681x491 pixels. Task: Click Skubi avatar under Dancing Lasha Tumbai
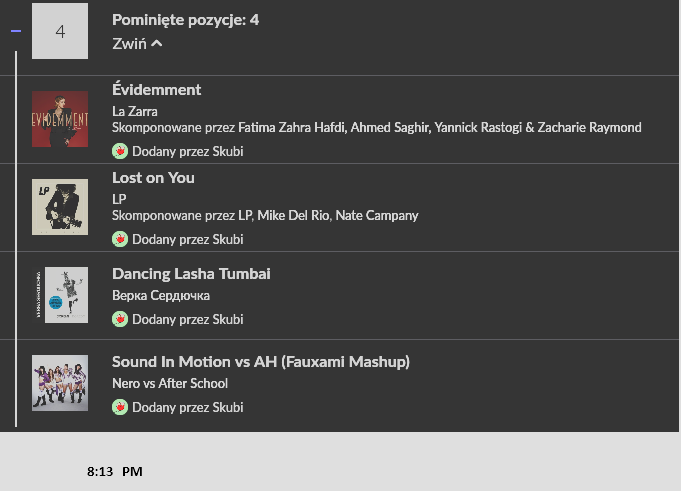coord(120,319)
